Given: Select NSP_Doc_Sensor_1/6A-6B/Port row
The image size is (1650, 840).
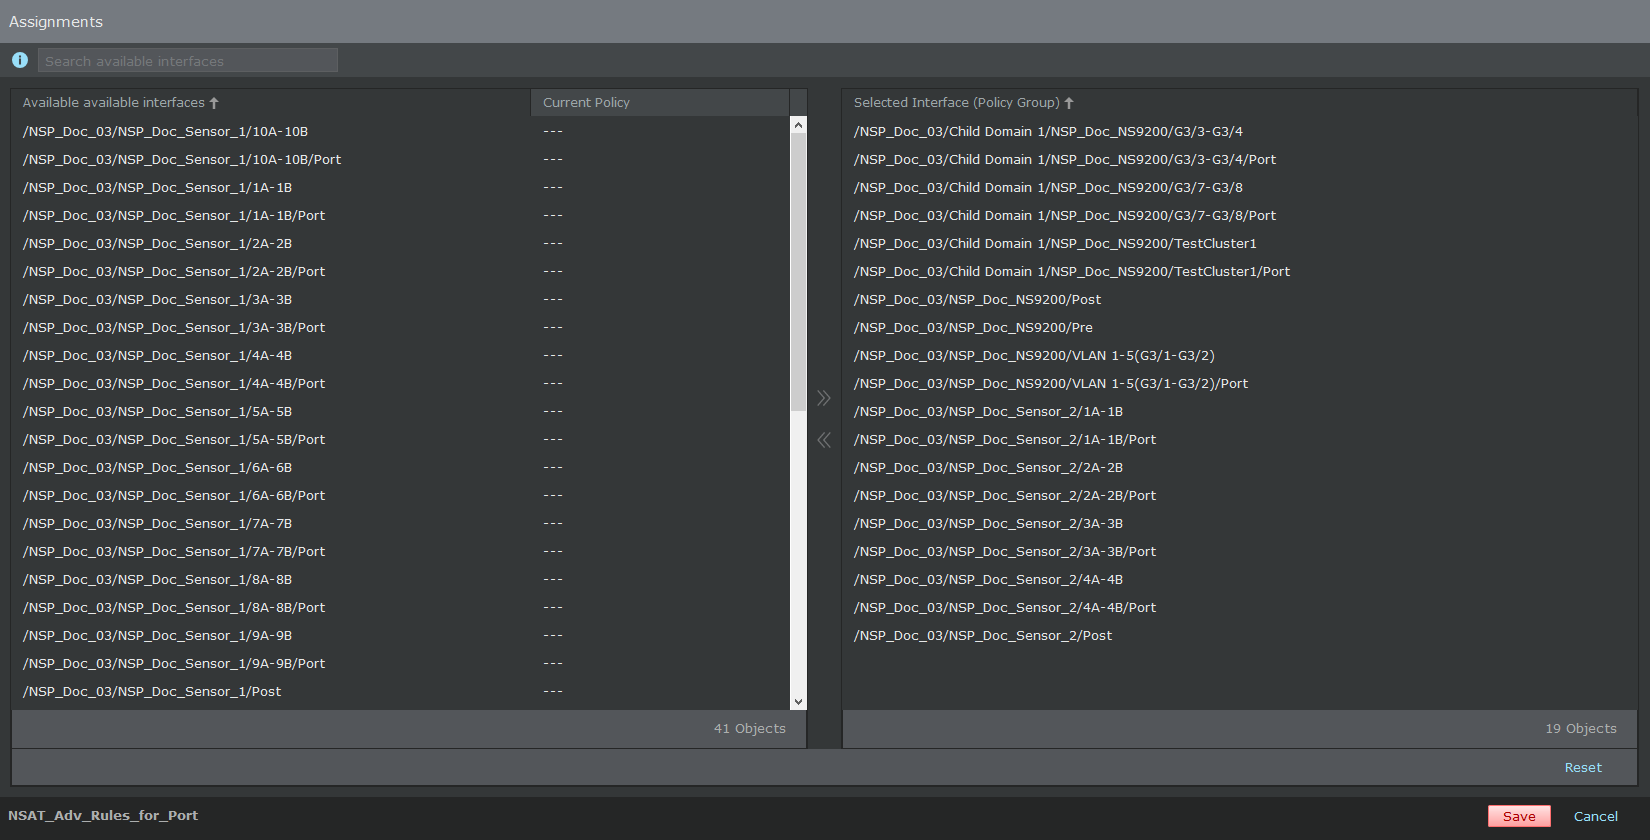Looking at the screenshot, I should click(x=400, y=495).
